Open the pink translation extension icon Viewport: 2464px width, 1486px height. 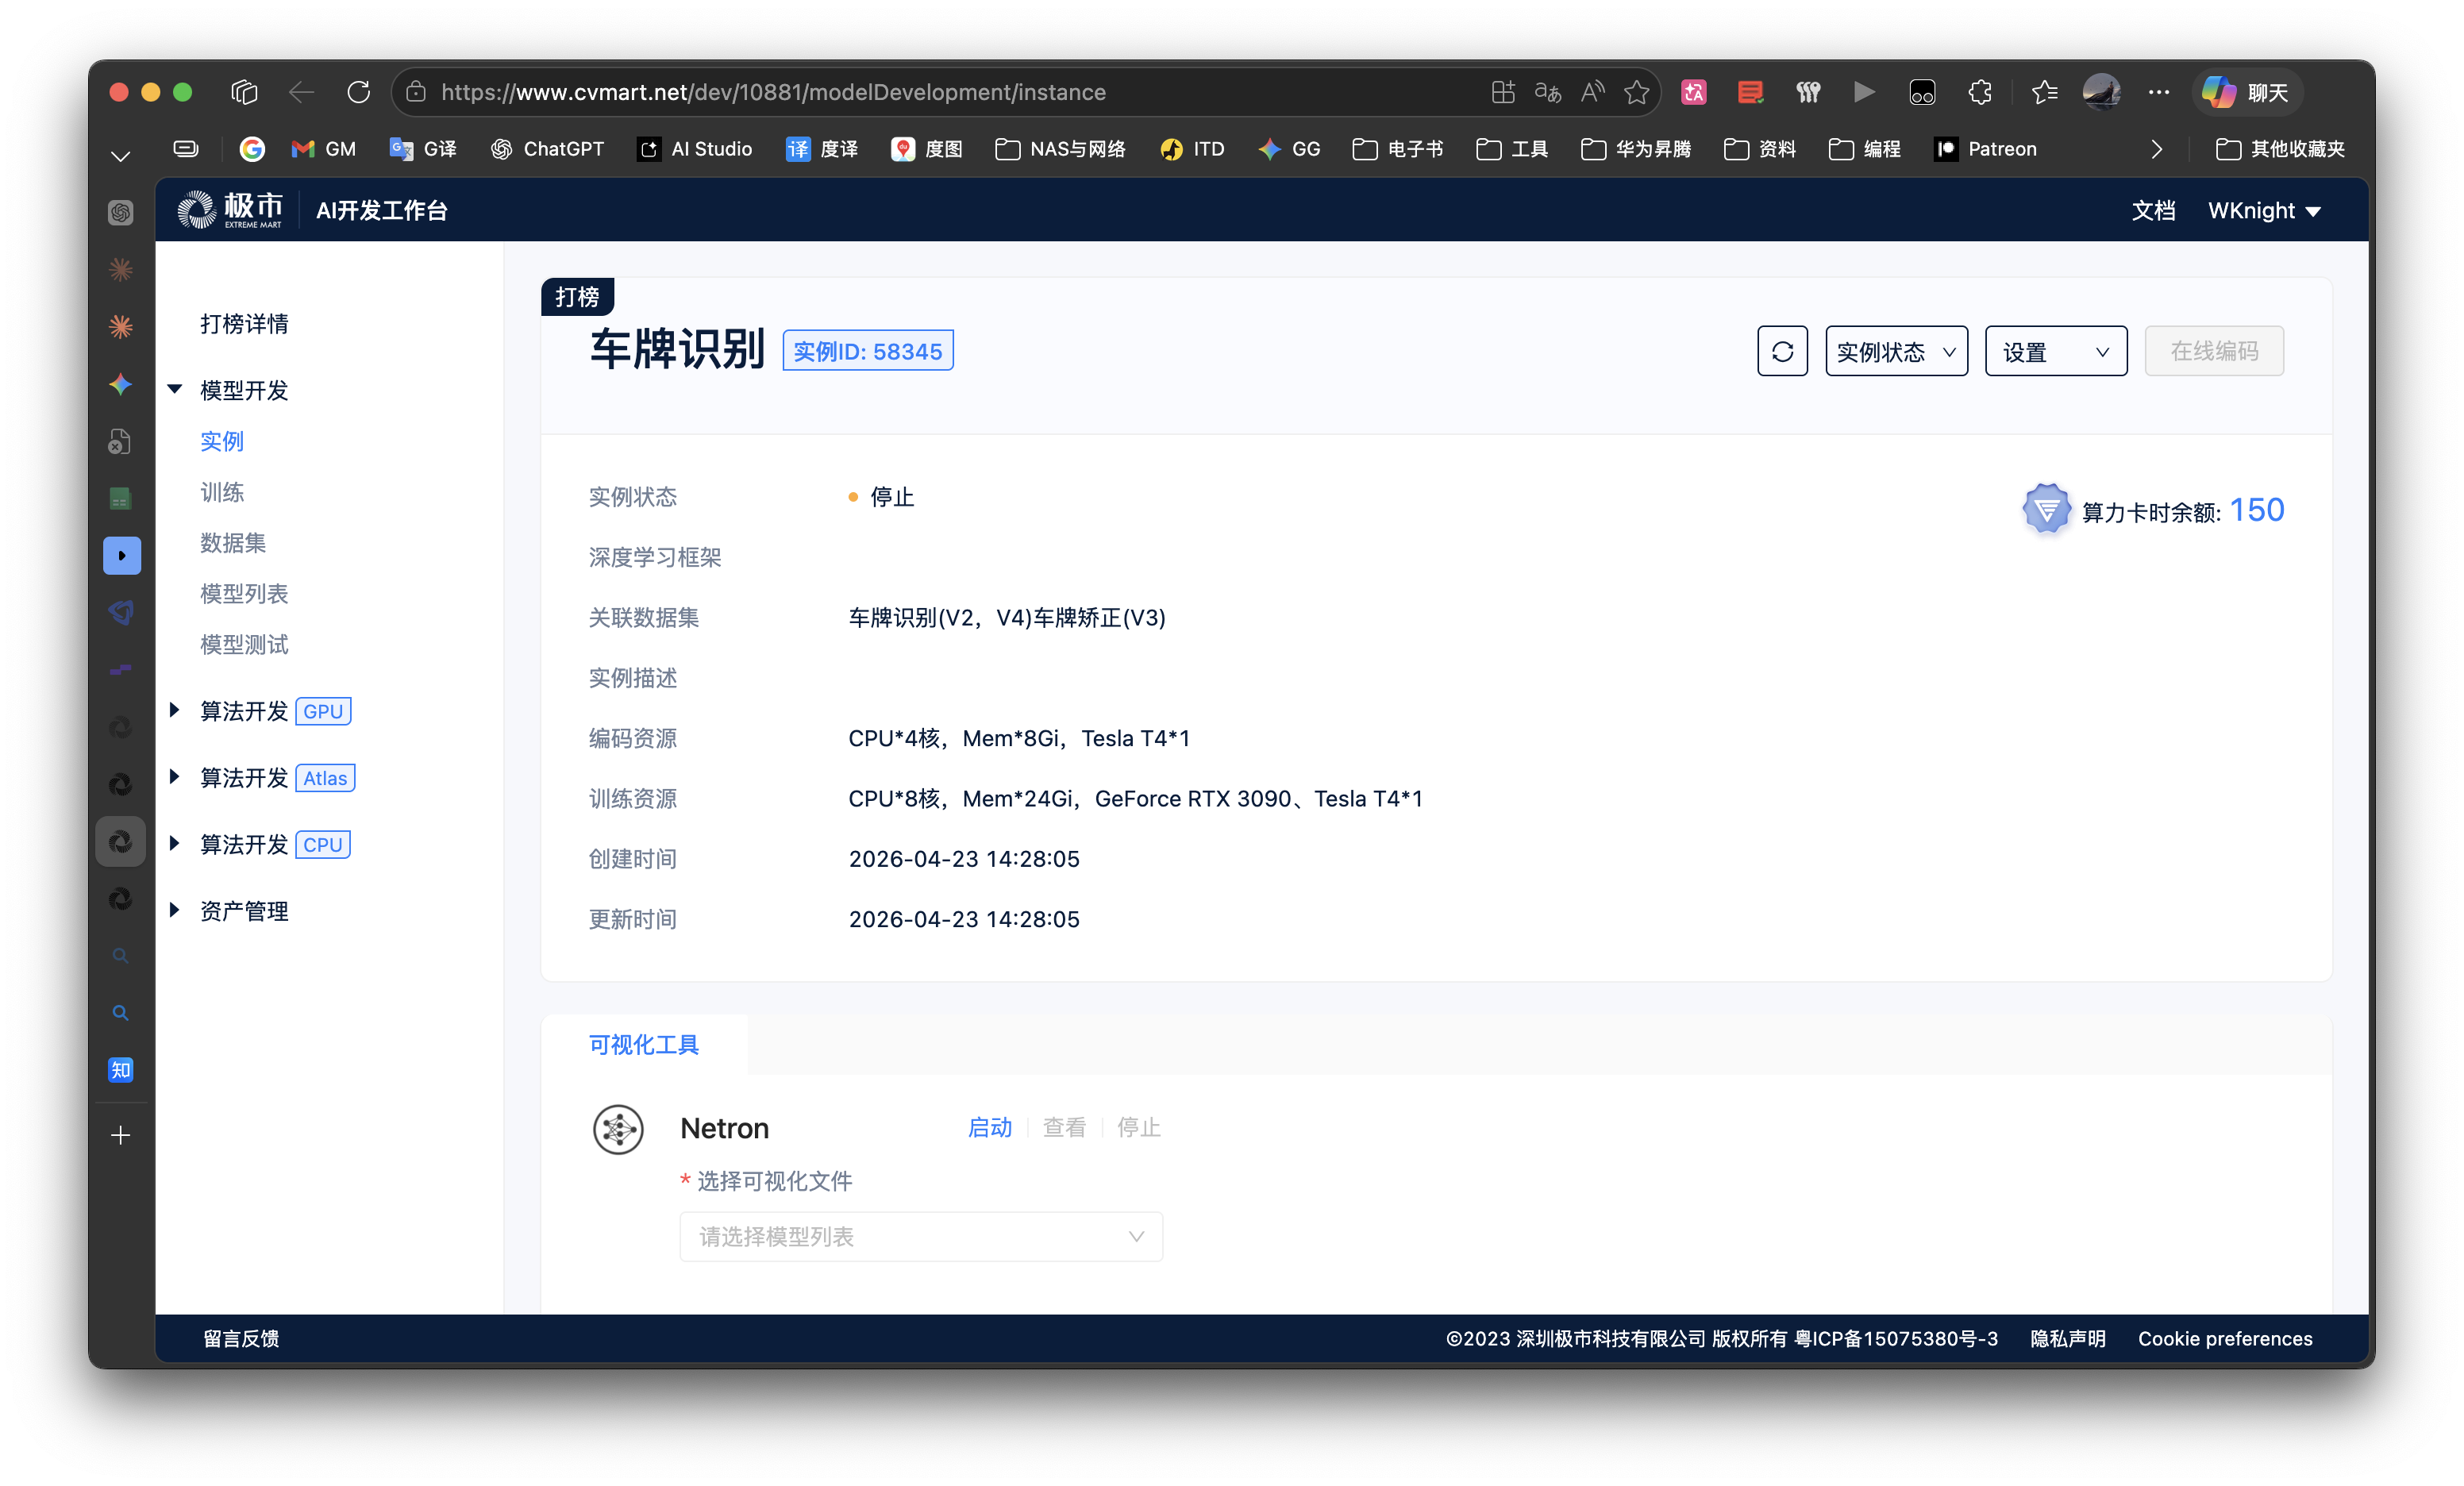1694,92
